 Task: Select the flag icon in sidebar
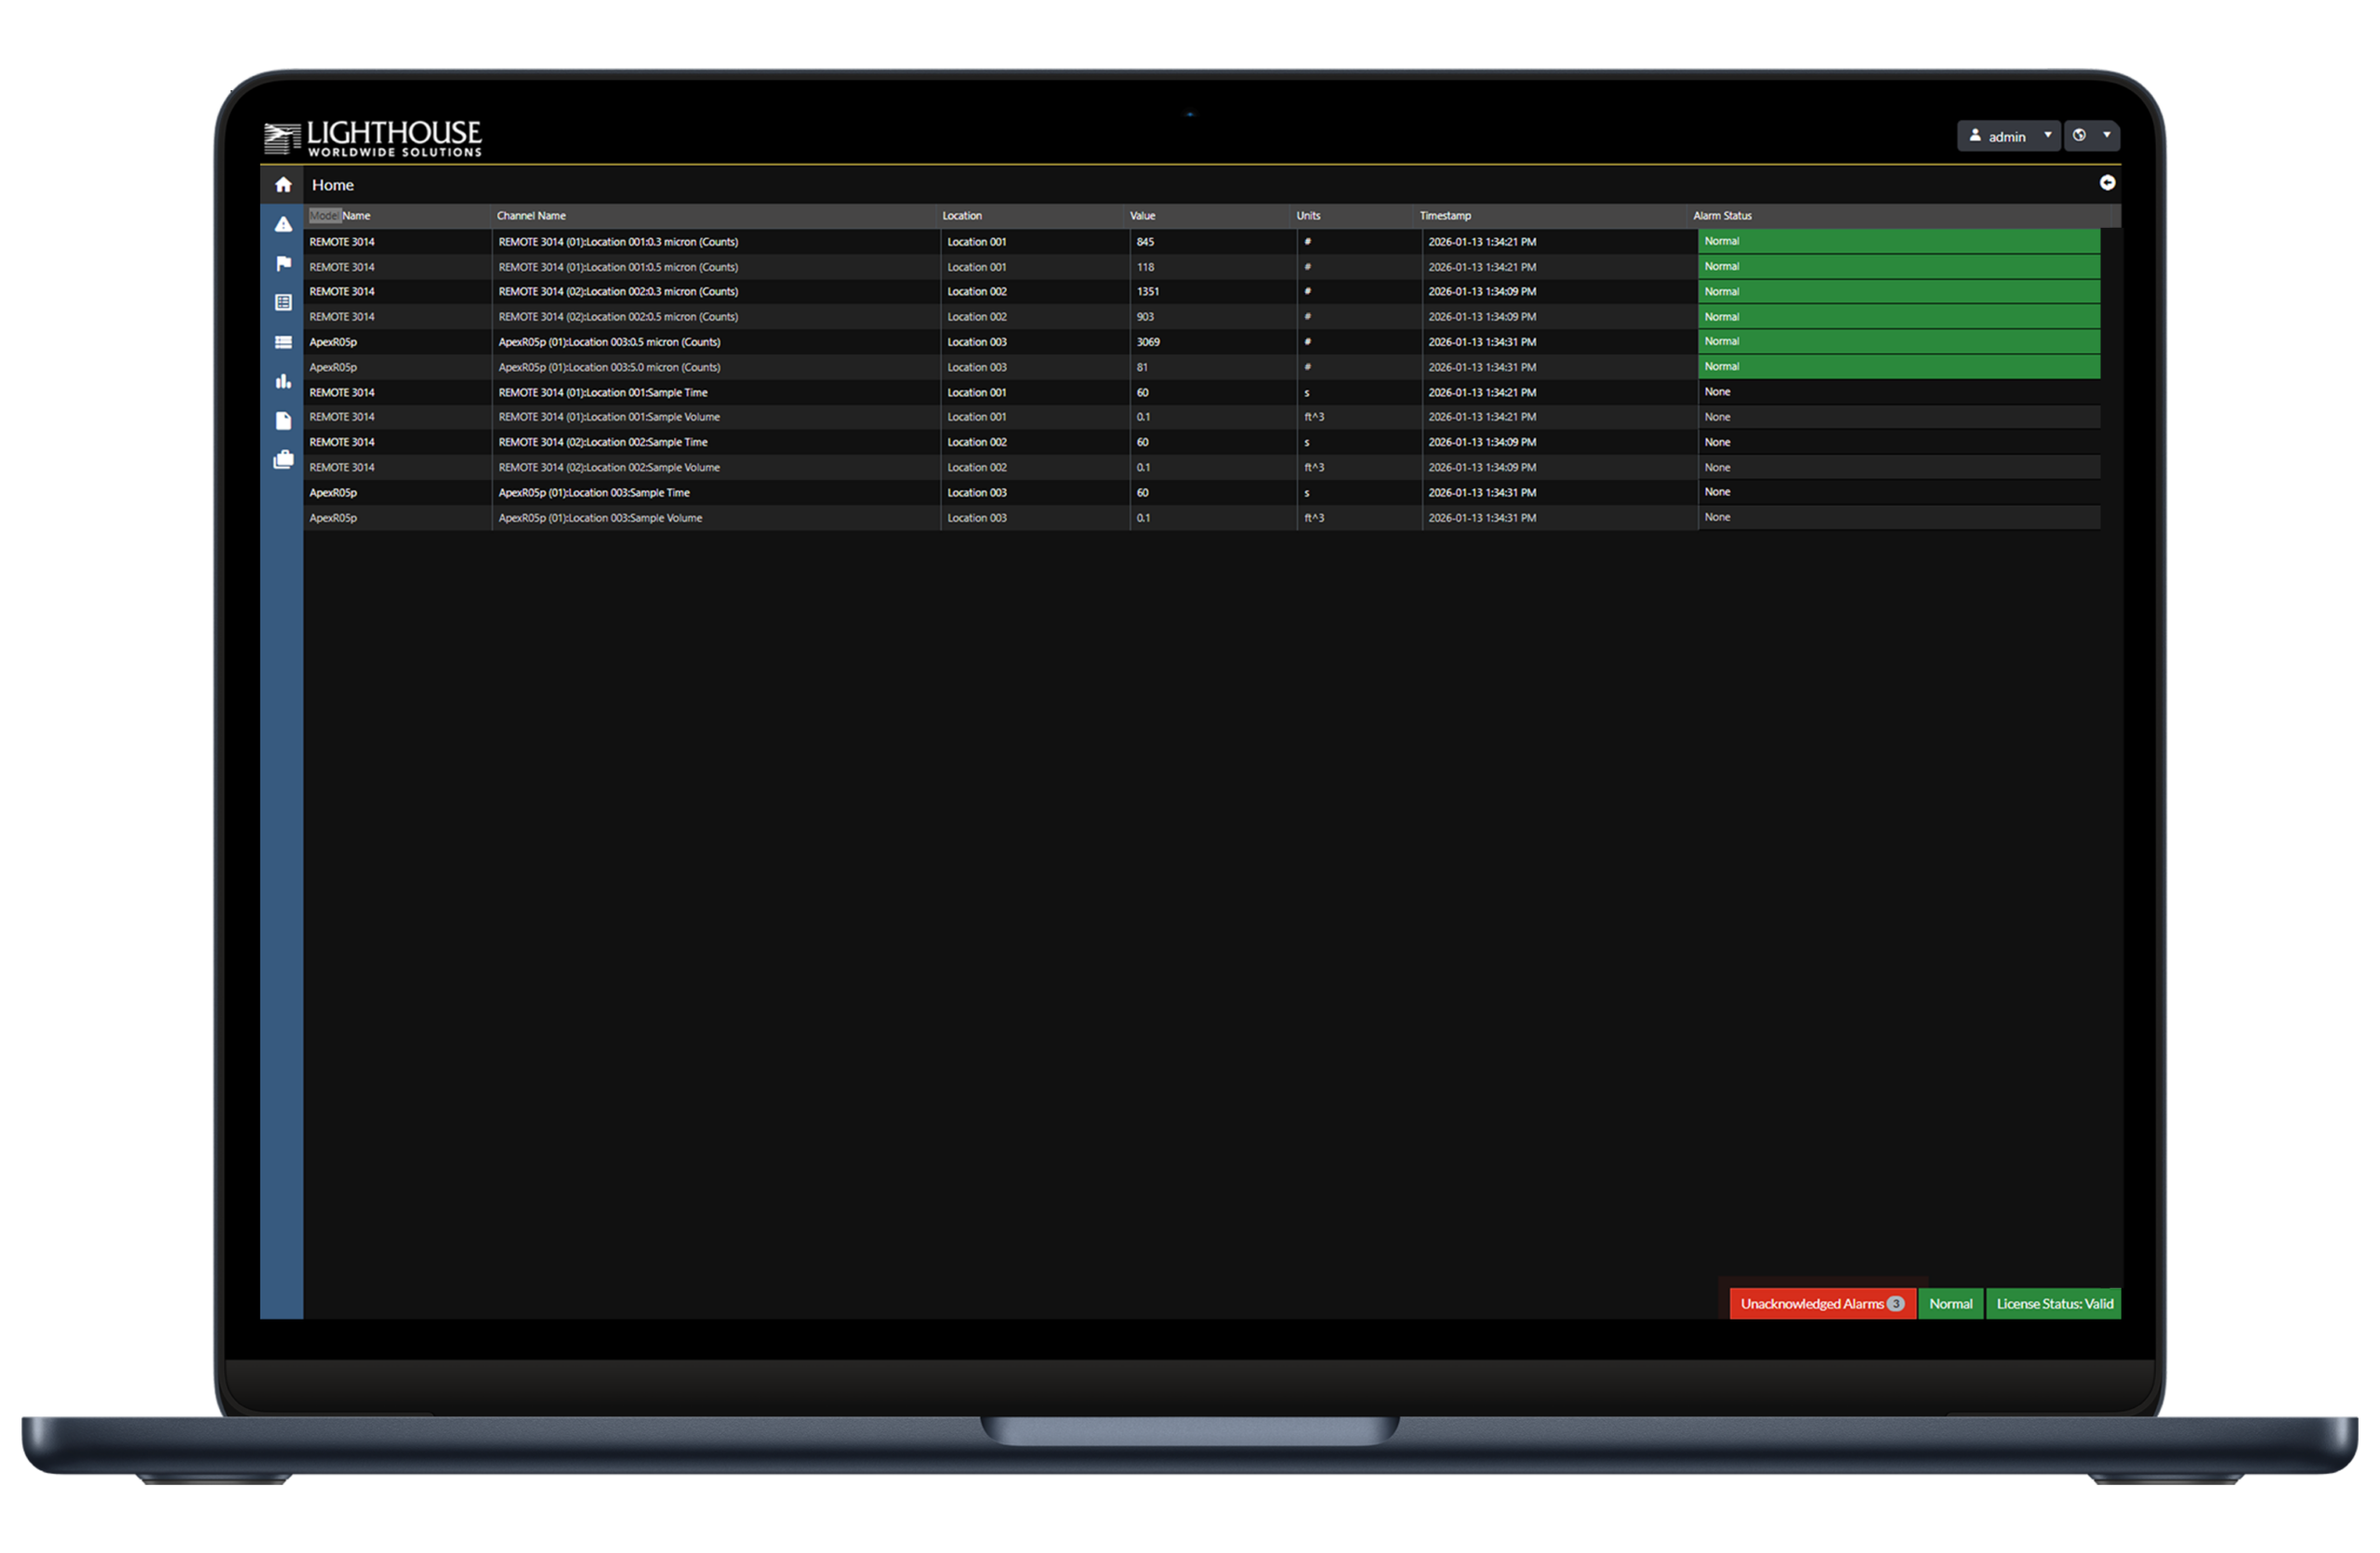283,263
